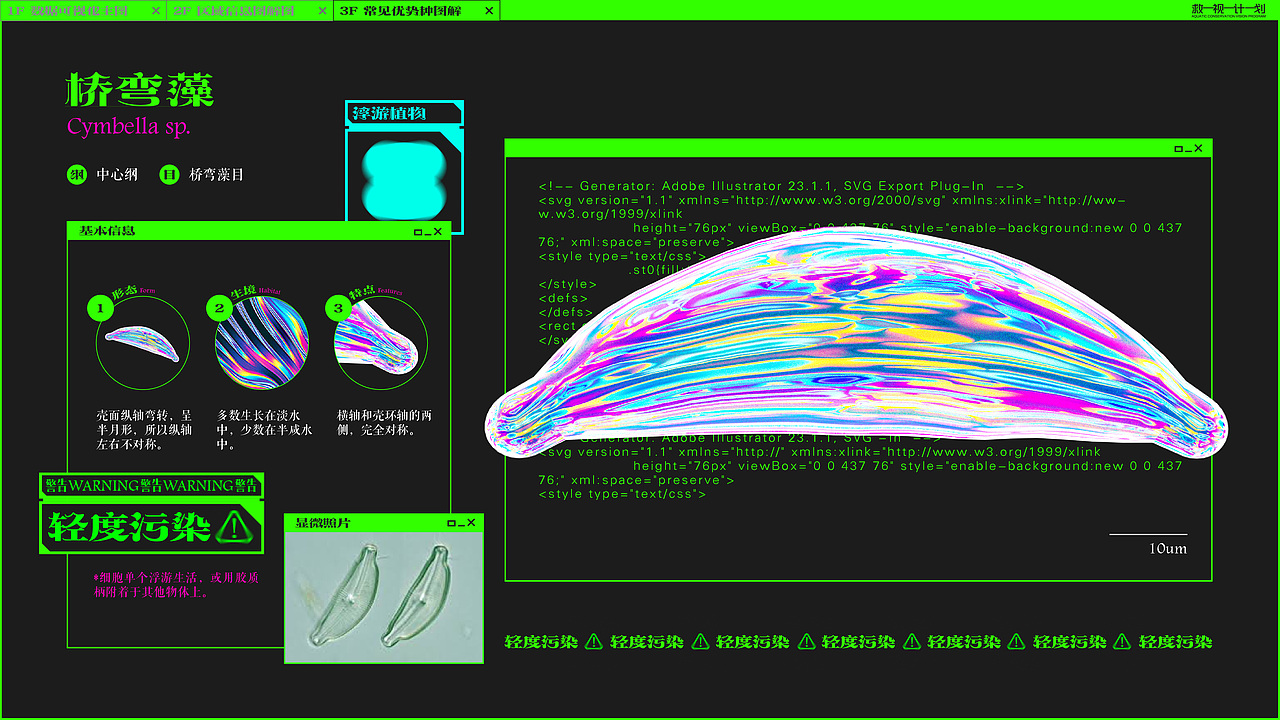Click the large 轻度污染 pollution badge
This screenshot has height=720, width=1280.
coord(151,527)
